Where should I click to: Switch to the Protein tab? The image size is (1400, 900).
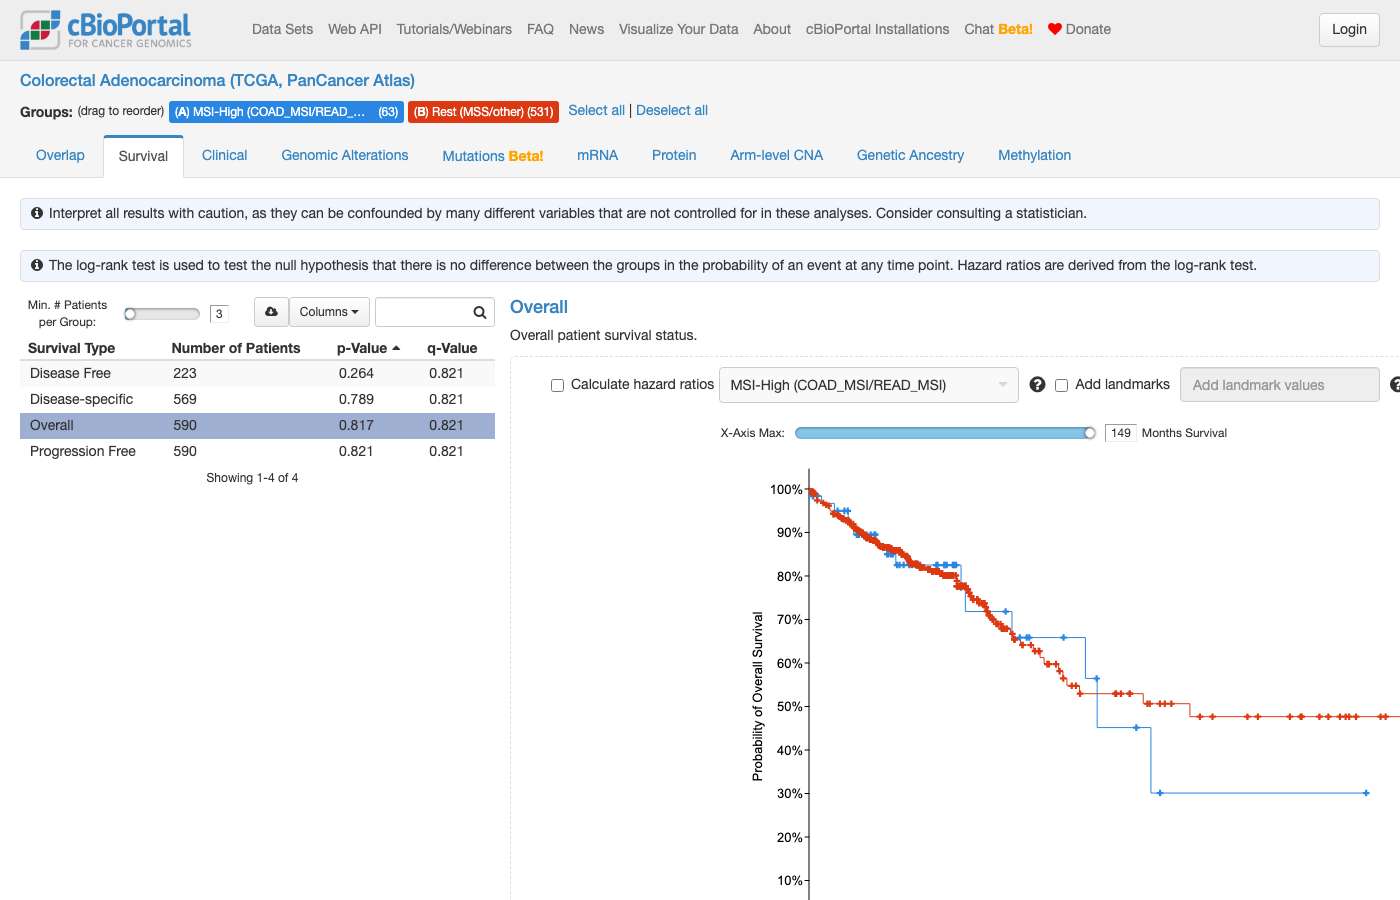[x=674, y=155]
